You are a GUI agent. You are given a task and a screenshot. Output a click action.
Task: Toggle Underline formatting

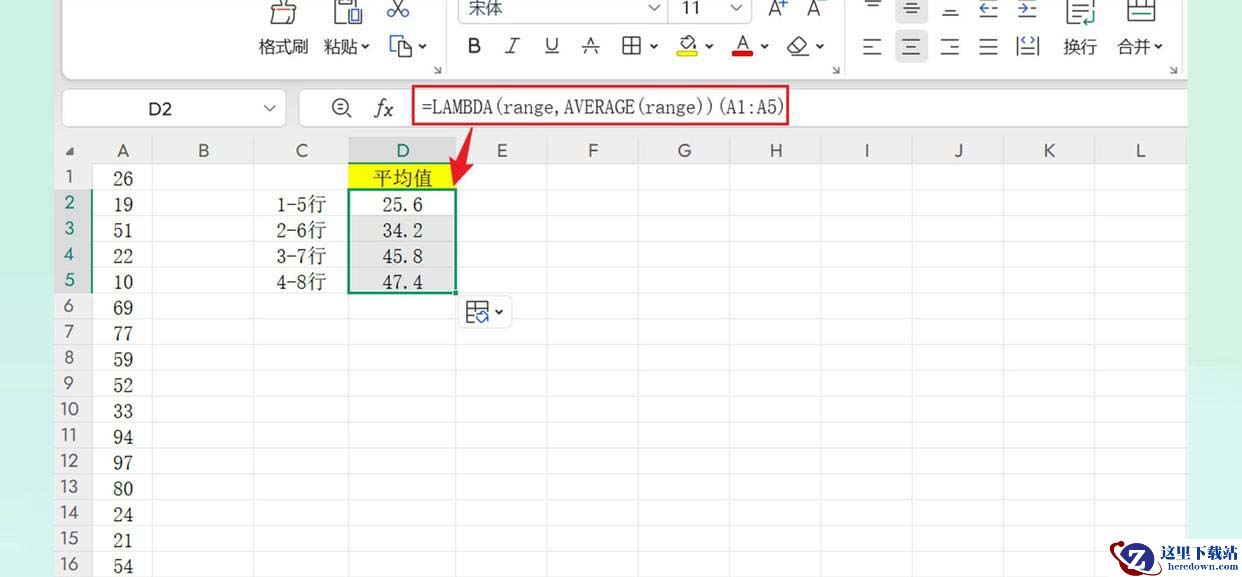551,46
